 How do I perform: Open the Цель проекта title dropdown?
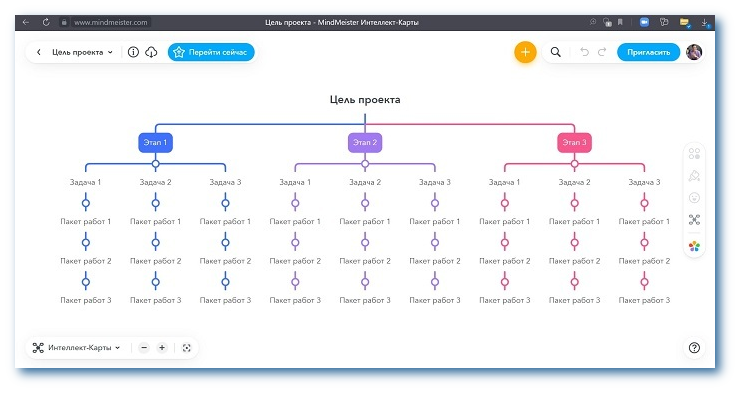[x=82, y=52]
